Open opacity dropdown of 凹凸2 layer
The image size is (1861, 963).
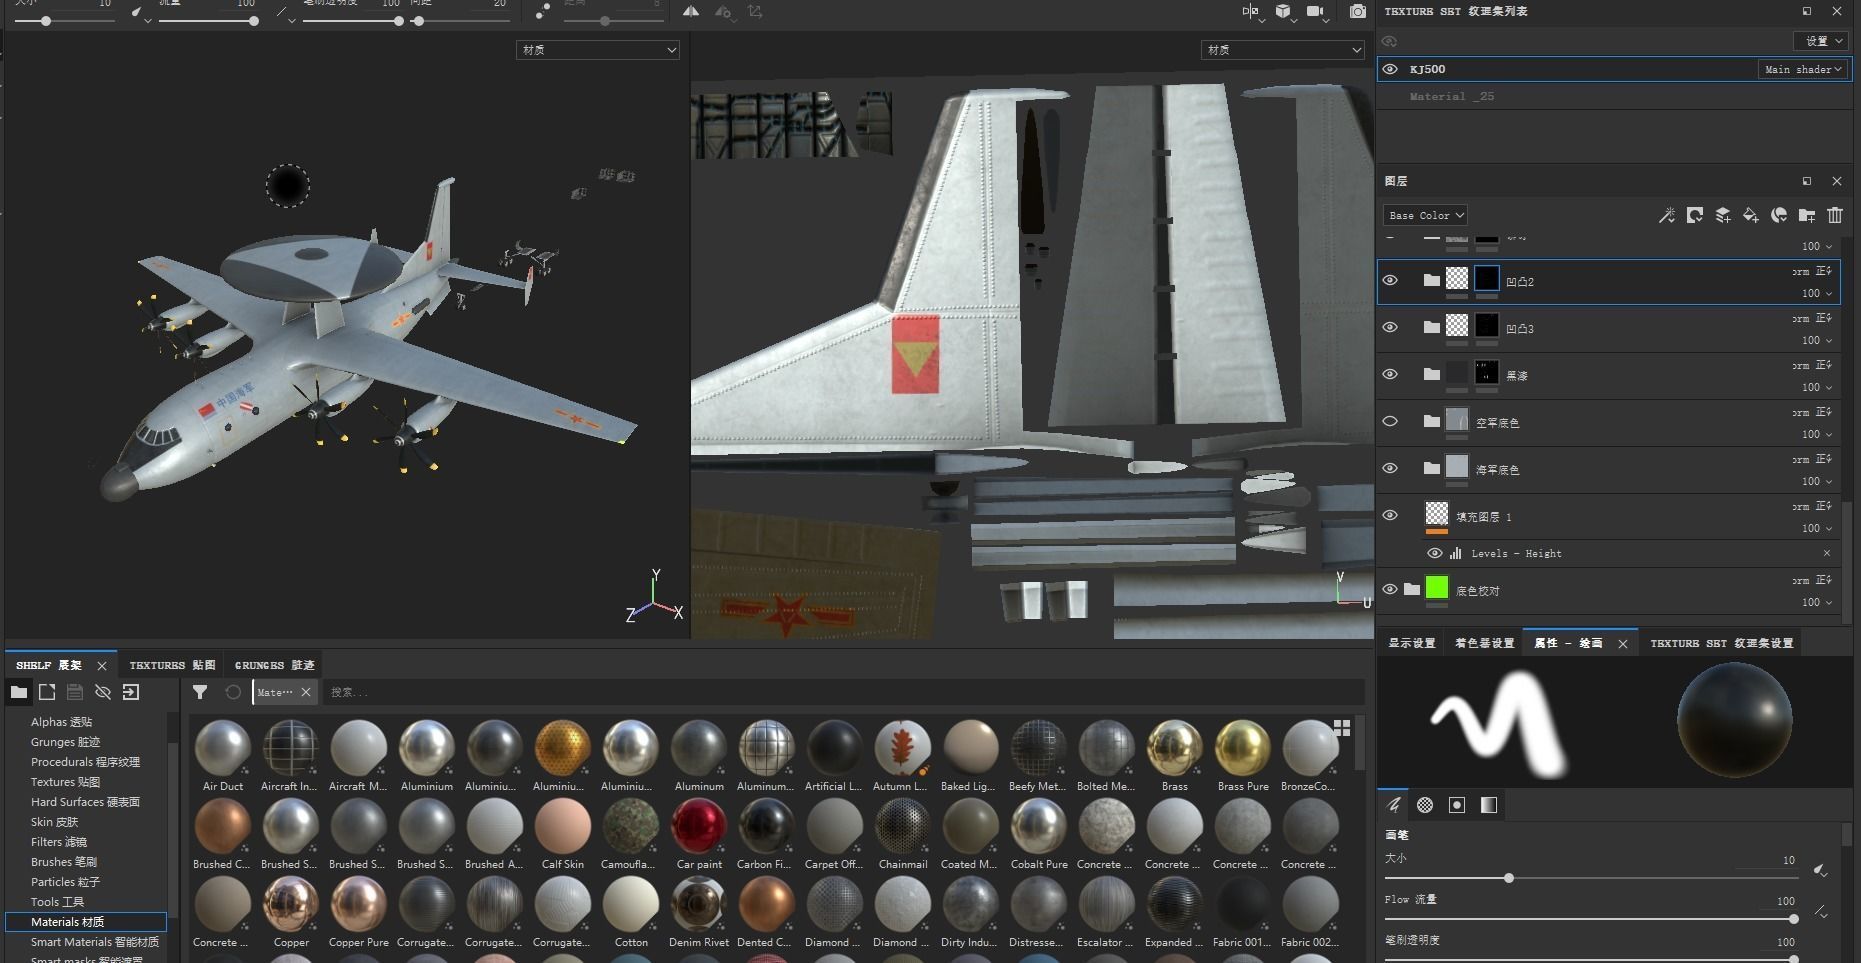(x=1818, y=293)
